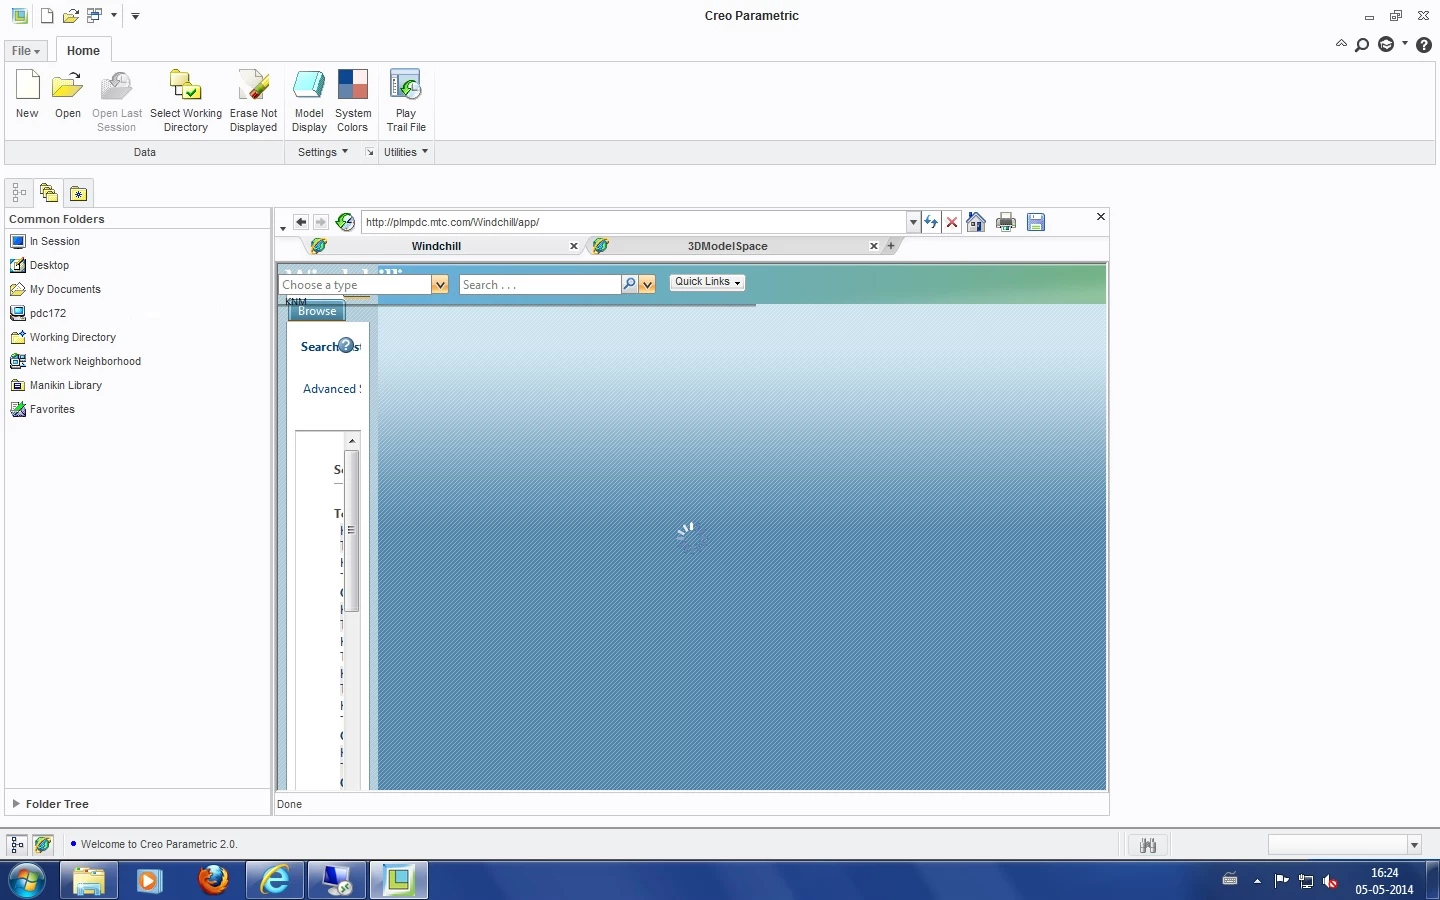The width and height of the screenshot is (1440, 900).
Task: Click Erase Not Displayed icon
Action: [x=253, y=87]
